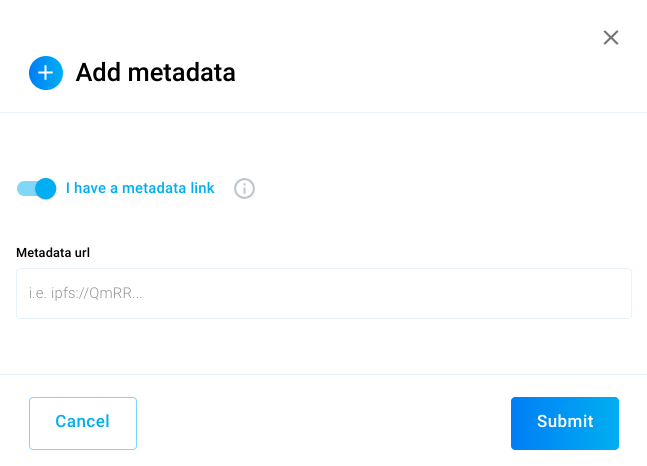Click the grey X in the top corner

click(x=611, y=38)
